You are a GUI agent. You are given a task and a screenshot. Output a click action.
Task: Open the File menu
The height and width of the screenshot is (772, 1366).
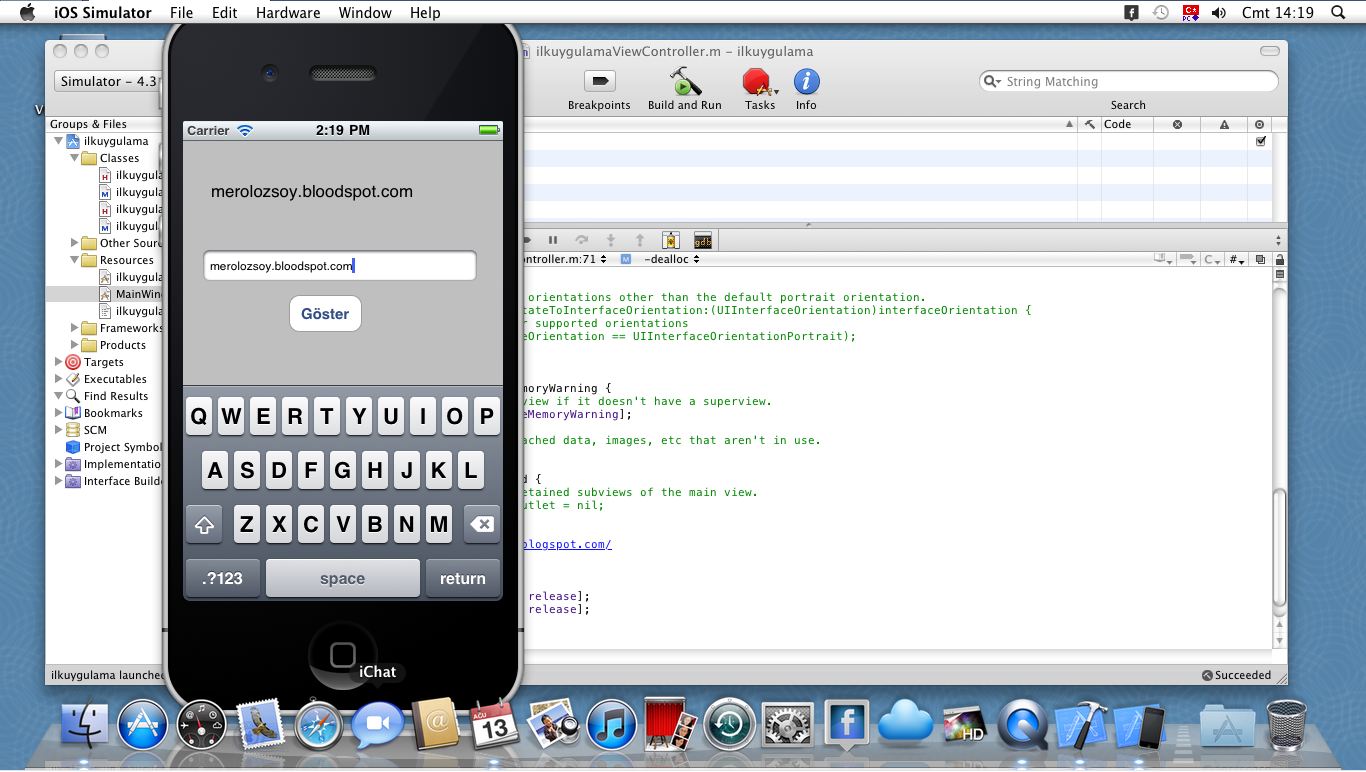tap(181, 13)
